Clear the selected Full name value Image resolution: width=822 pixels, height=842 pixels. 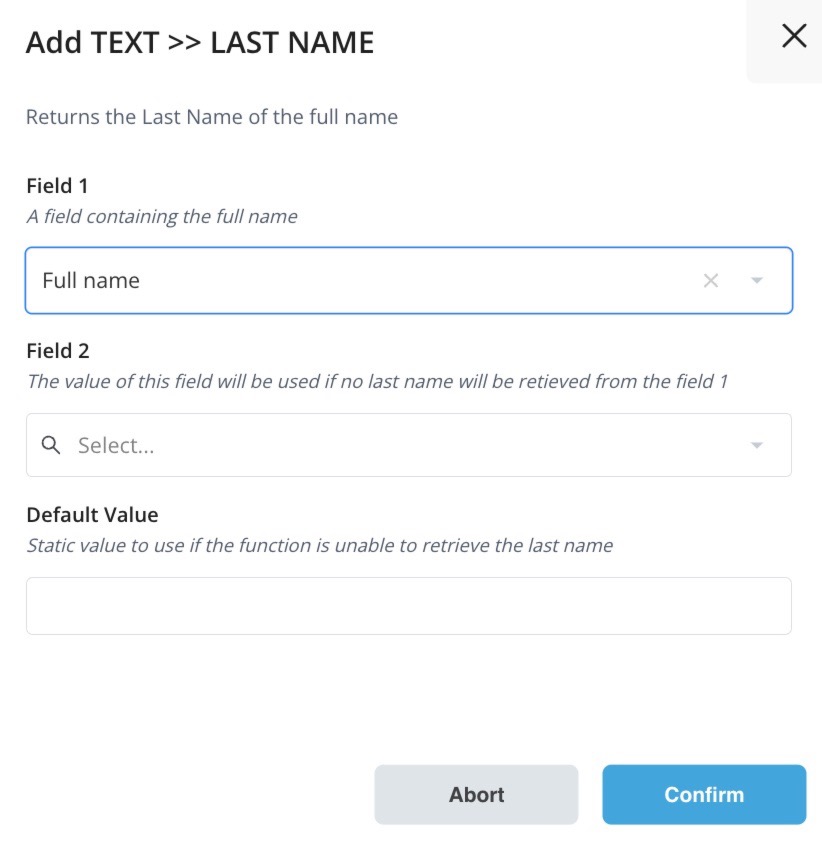pyautogui.click(x=711, y=280)
